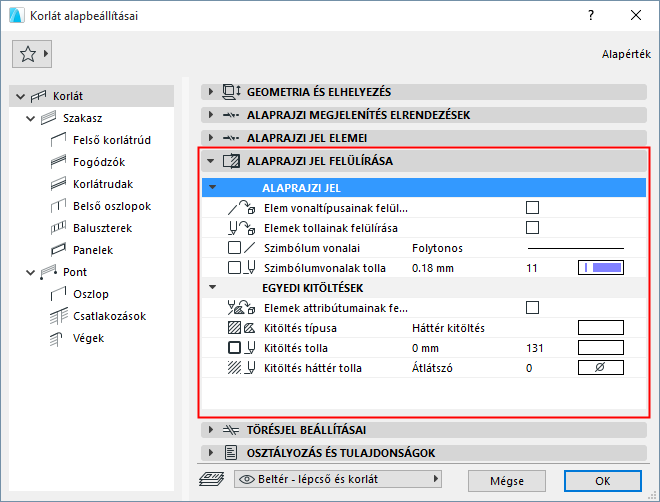The image size is (660, 502).
Task: Click the Kitöltés típusa fill preview box
Action: tap(601, 327)
